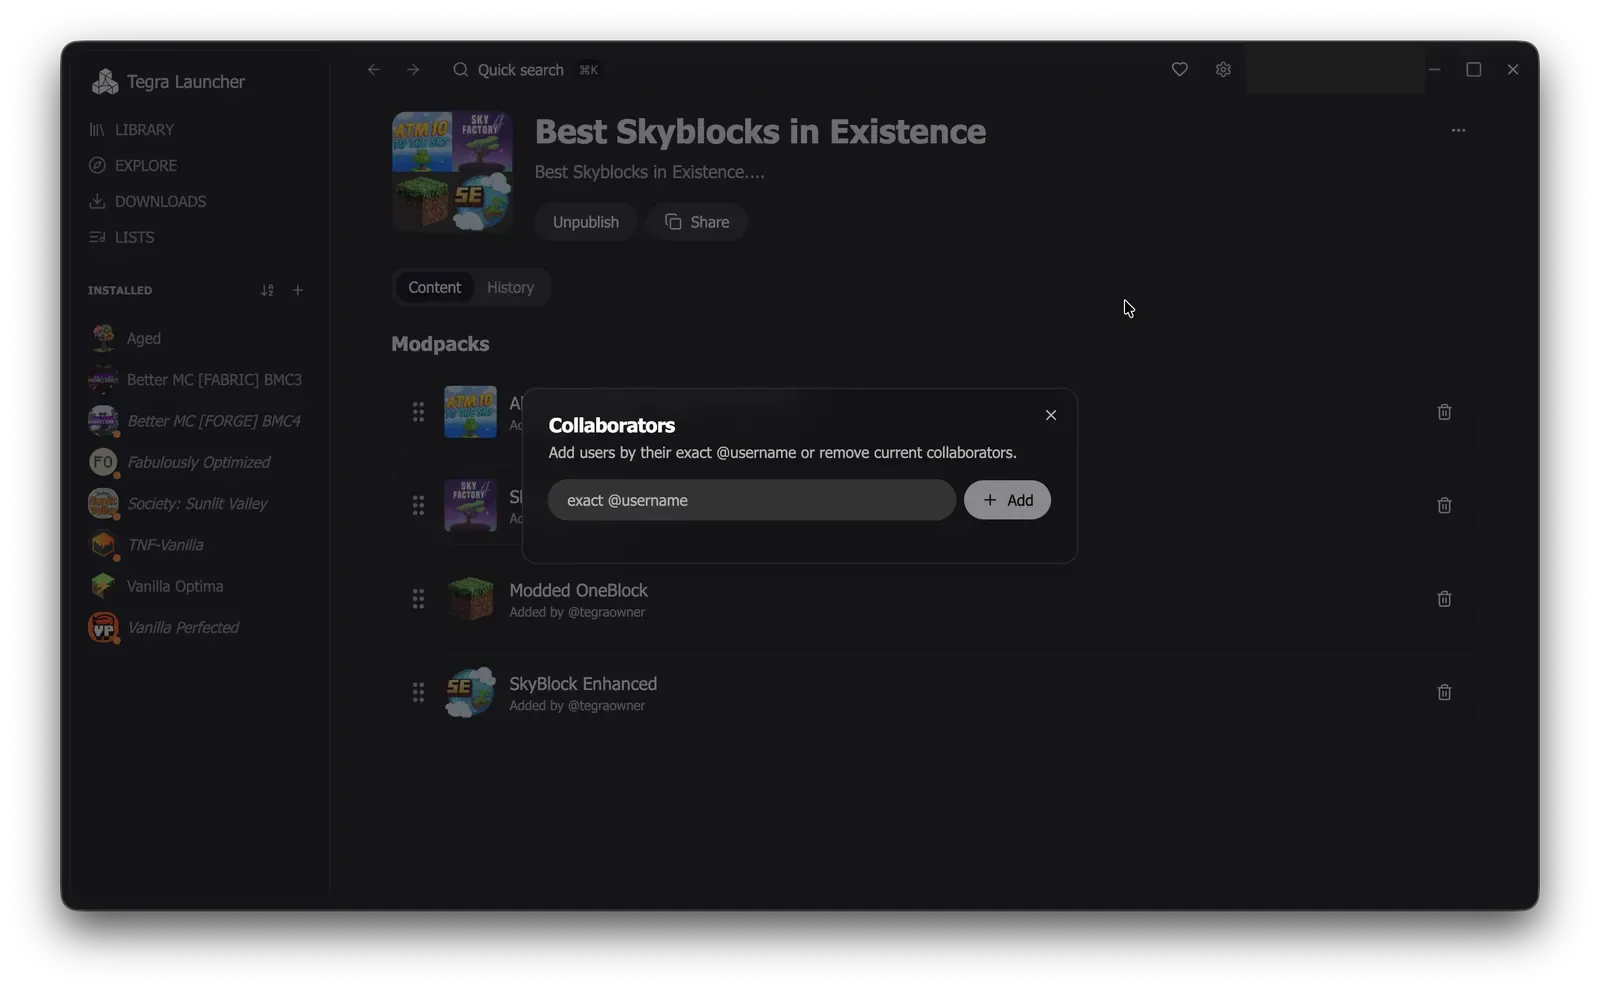1600x991 pixels.
Task: Open the SkyBlock Enhanced modpack title
Action: (x=583, y=684)
